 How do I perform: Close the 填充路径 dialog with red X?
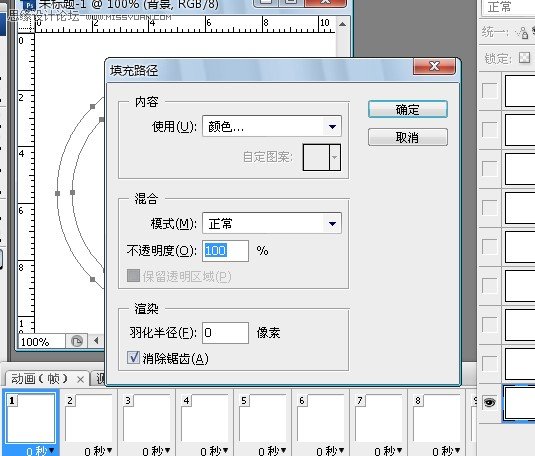click(434, 66)
